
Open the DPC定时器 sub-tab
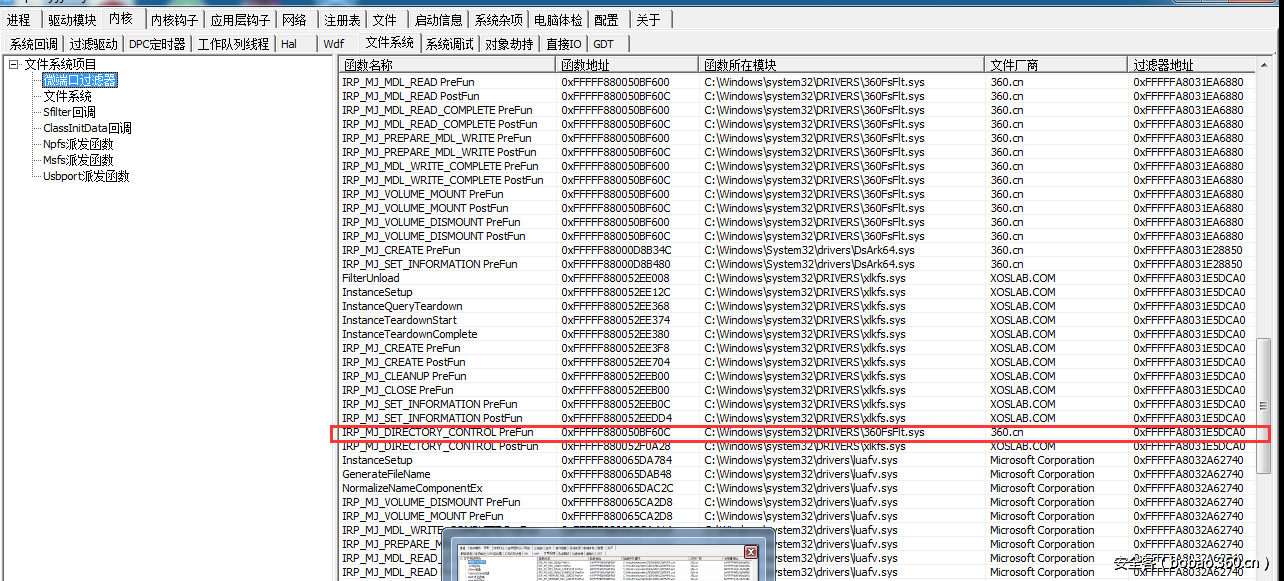click(x=157, y=44)
